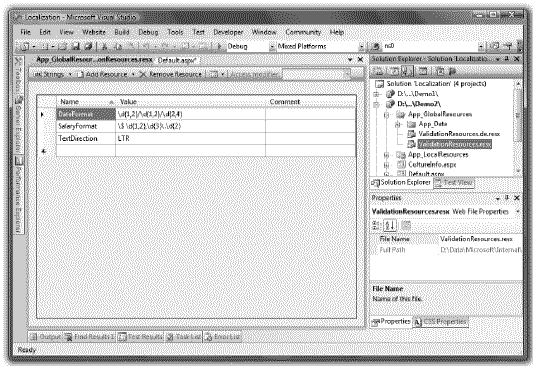The image size is (533, 368).
Task: Open the View menu
Action: [66, 32]
